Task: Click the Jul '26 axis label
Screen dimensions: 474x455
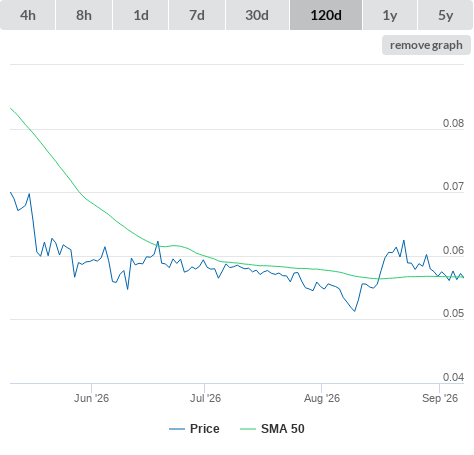Action: pos(205,398)
